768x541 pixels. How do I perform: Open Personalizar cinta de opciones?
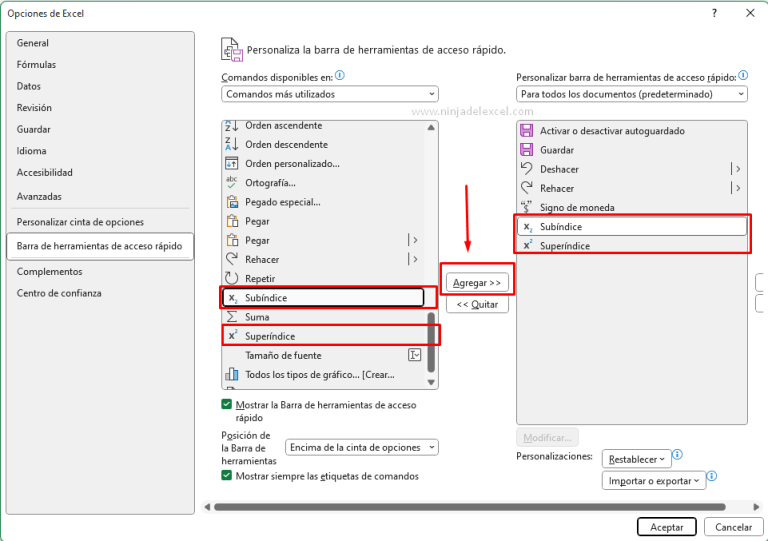[x=80, y=222]
